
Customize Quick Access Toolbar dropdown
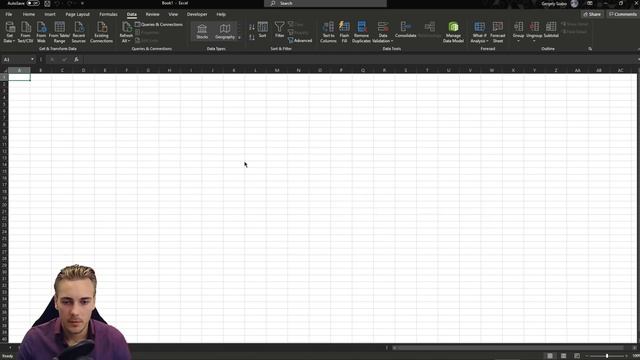click(82, 3)
